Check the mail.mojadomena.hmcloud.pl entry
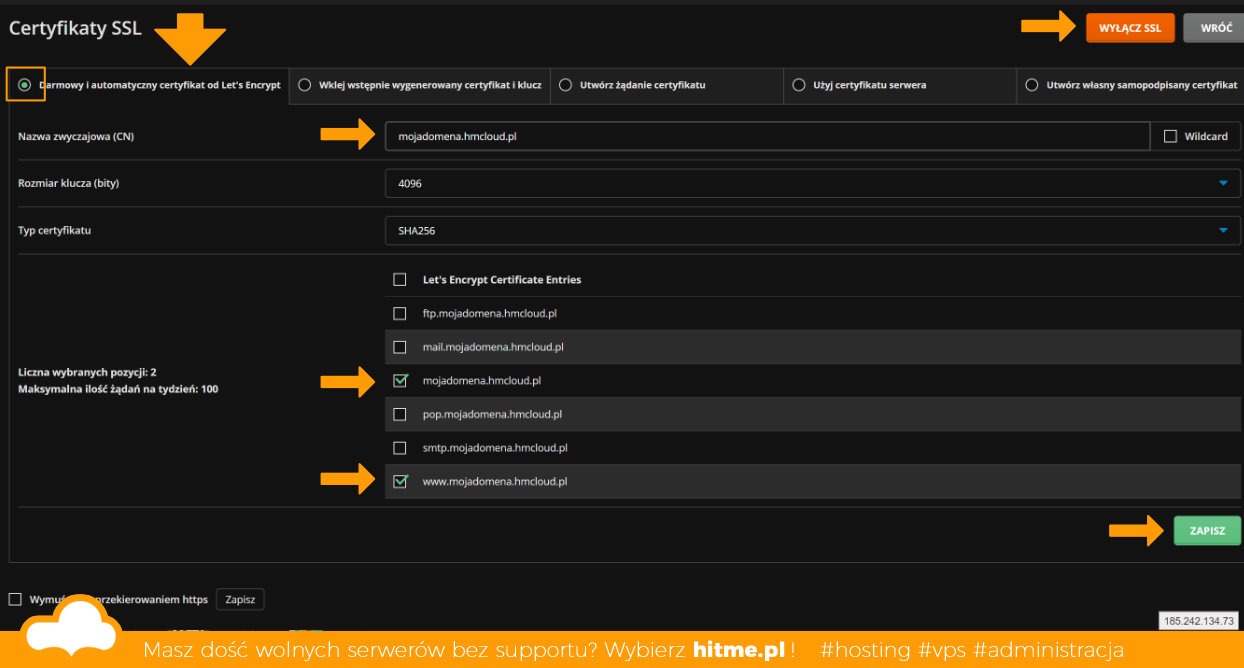1244x668 pixels. [x=400, y=347]
